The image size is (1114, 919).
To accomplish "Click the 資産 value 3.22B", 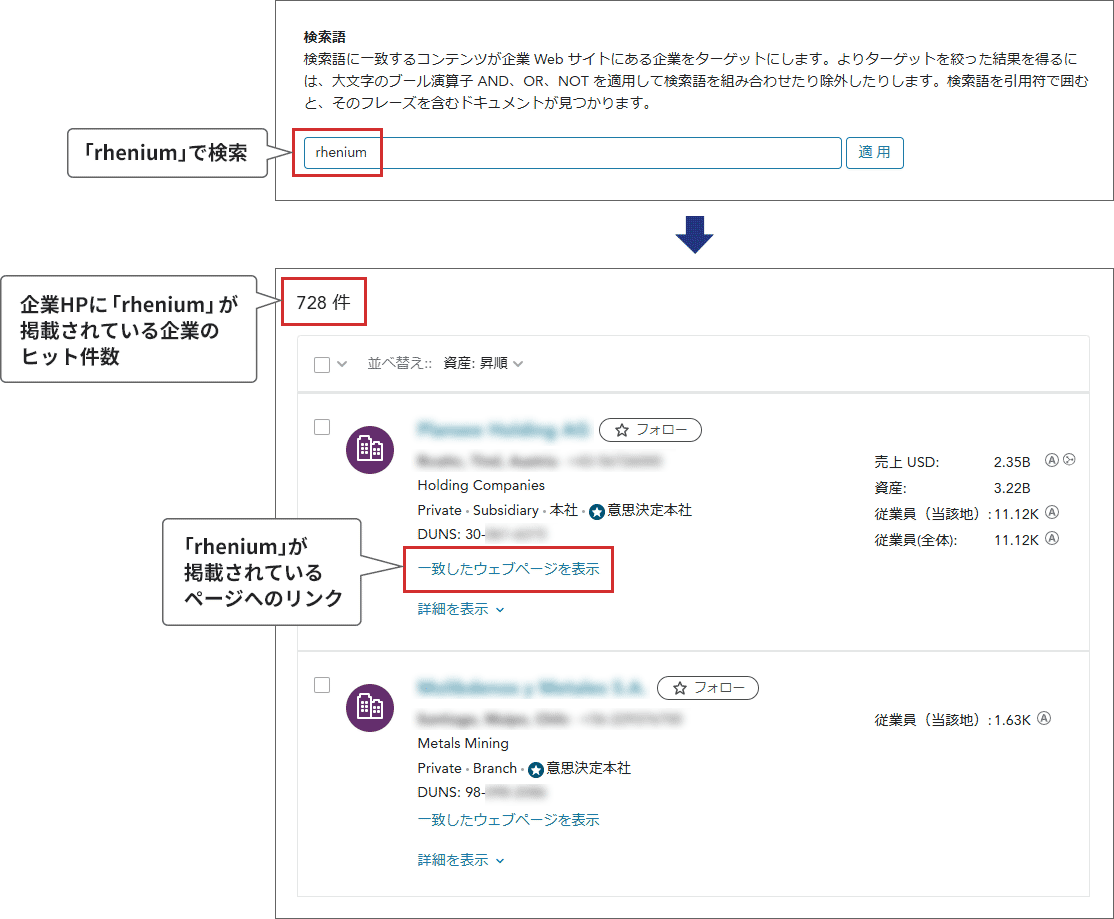I will coord(1012,489).
